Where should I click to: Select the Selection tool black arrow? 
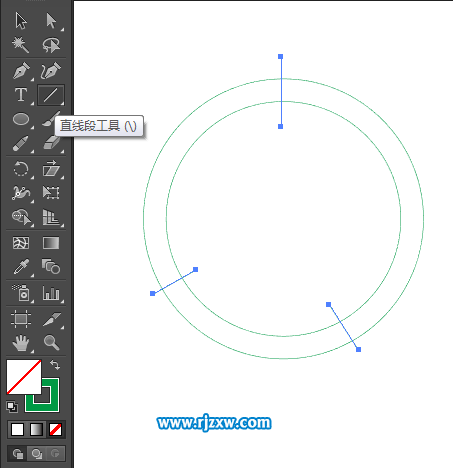pos(21,21)
